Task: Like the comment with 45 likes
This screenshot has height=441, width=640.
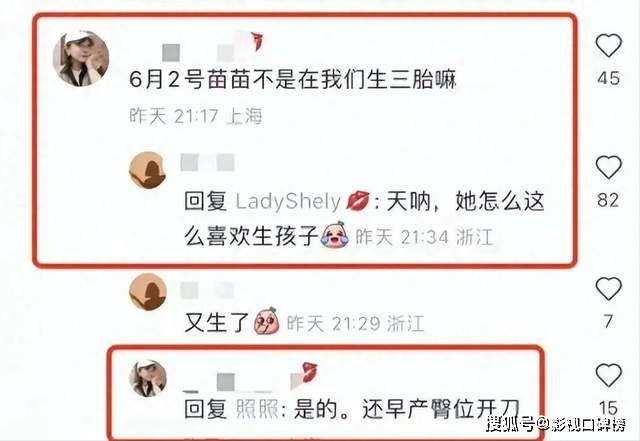Action: [x=608, y=45]
